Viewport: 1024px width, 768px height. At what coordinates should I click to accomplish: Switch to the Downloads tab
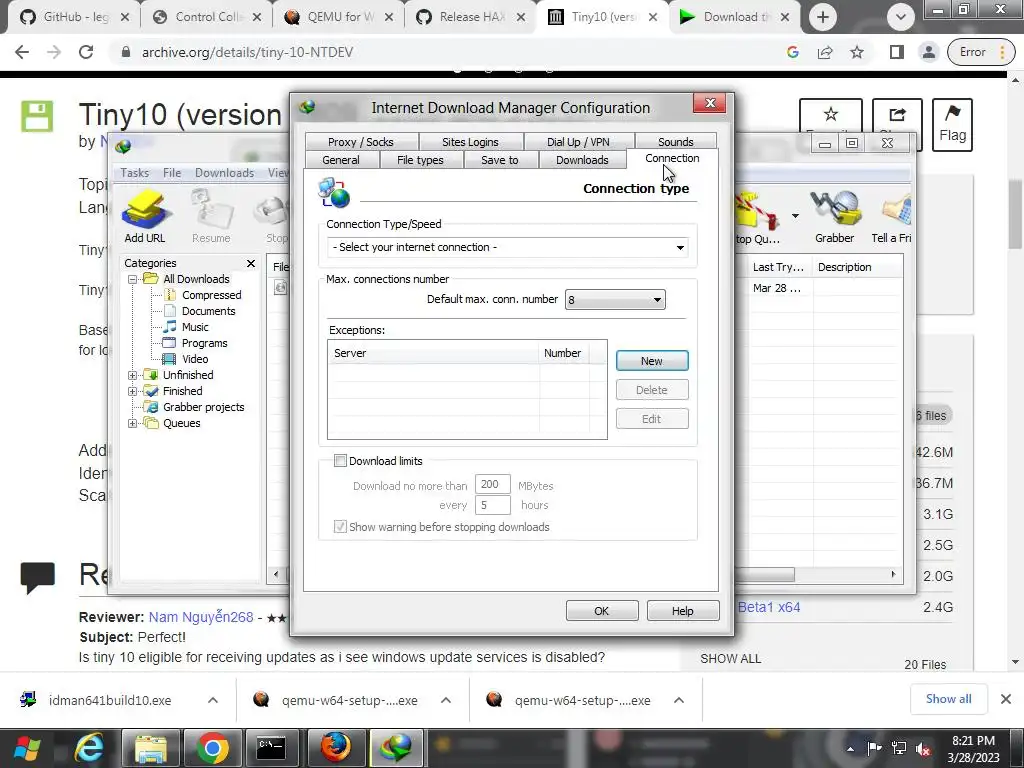pos(582,160)
